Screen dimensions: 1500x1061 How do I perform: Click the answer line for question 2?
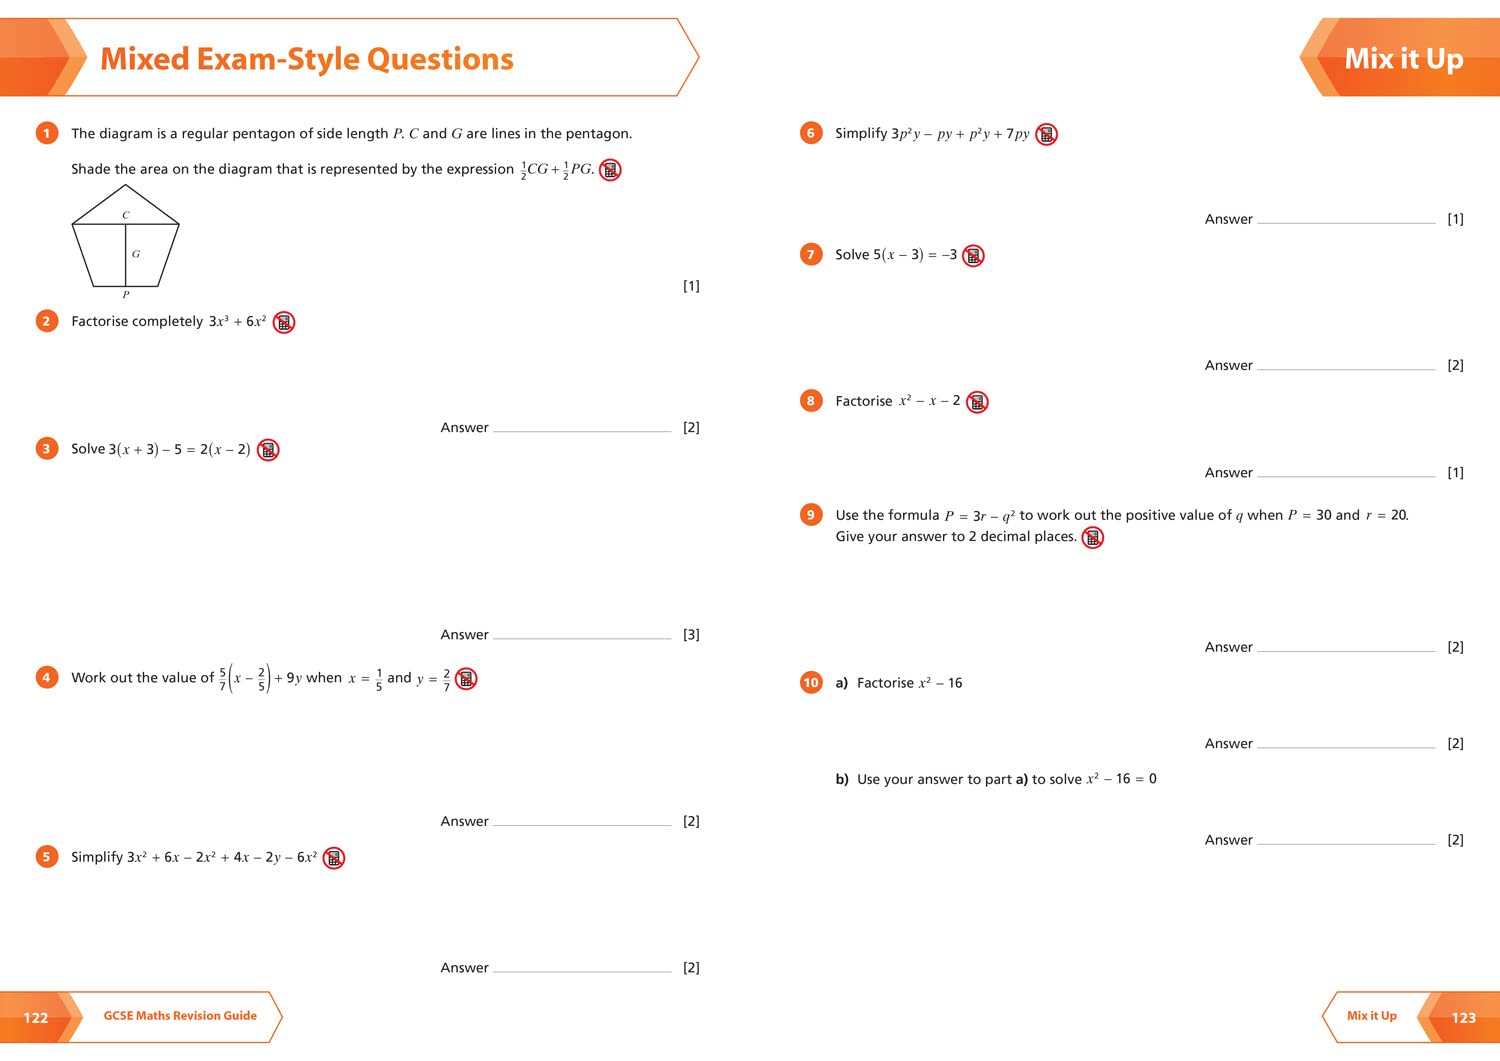582,429
